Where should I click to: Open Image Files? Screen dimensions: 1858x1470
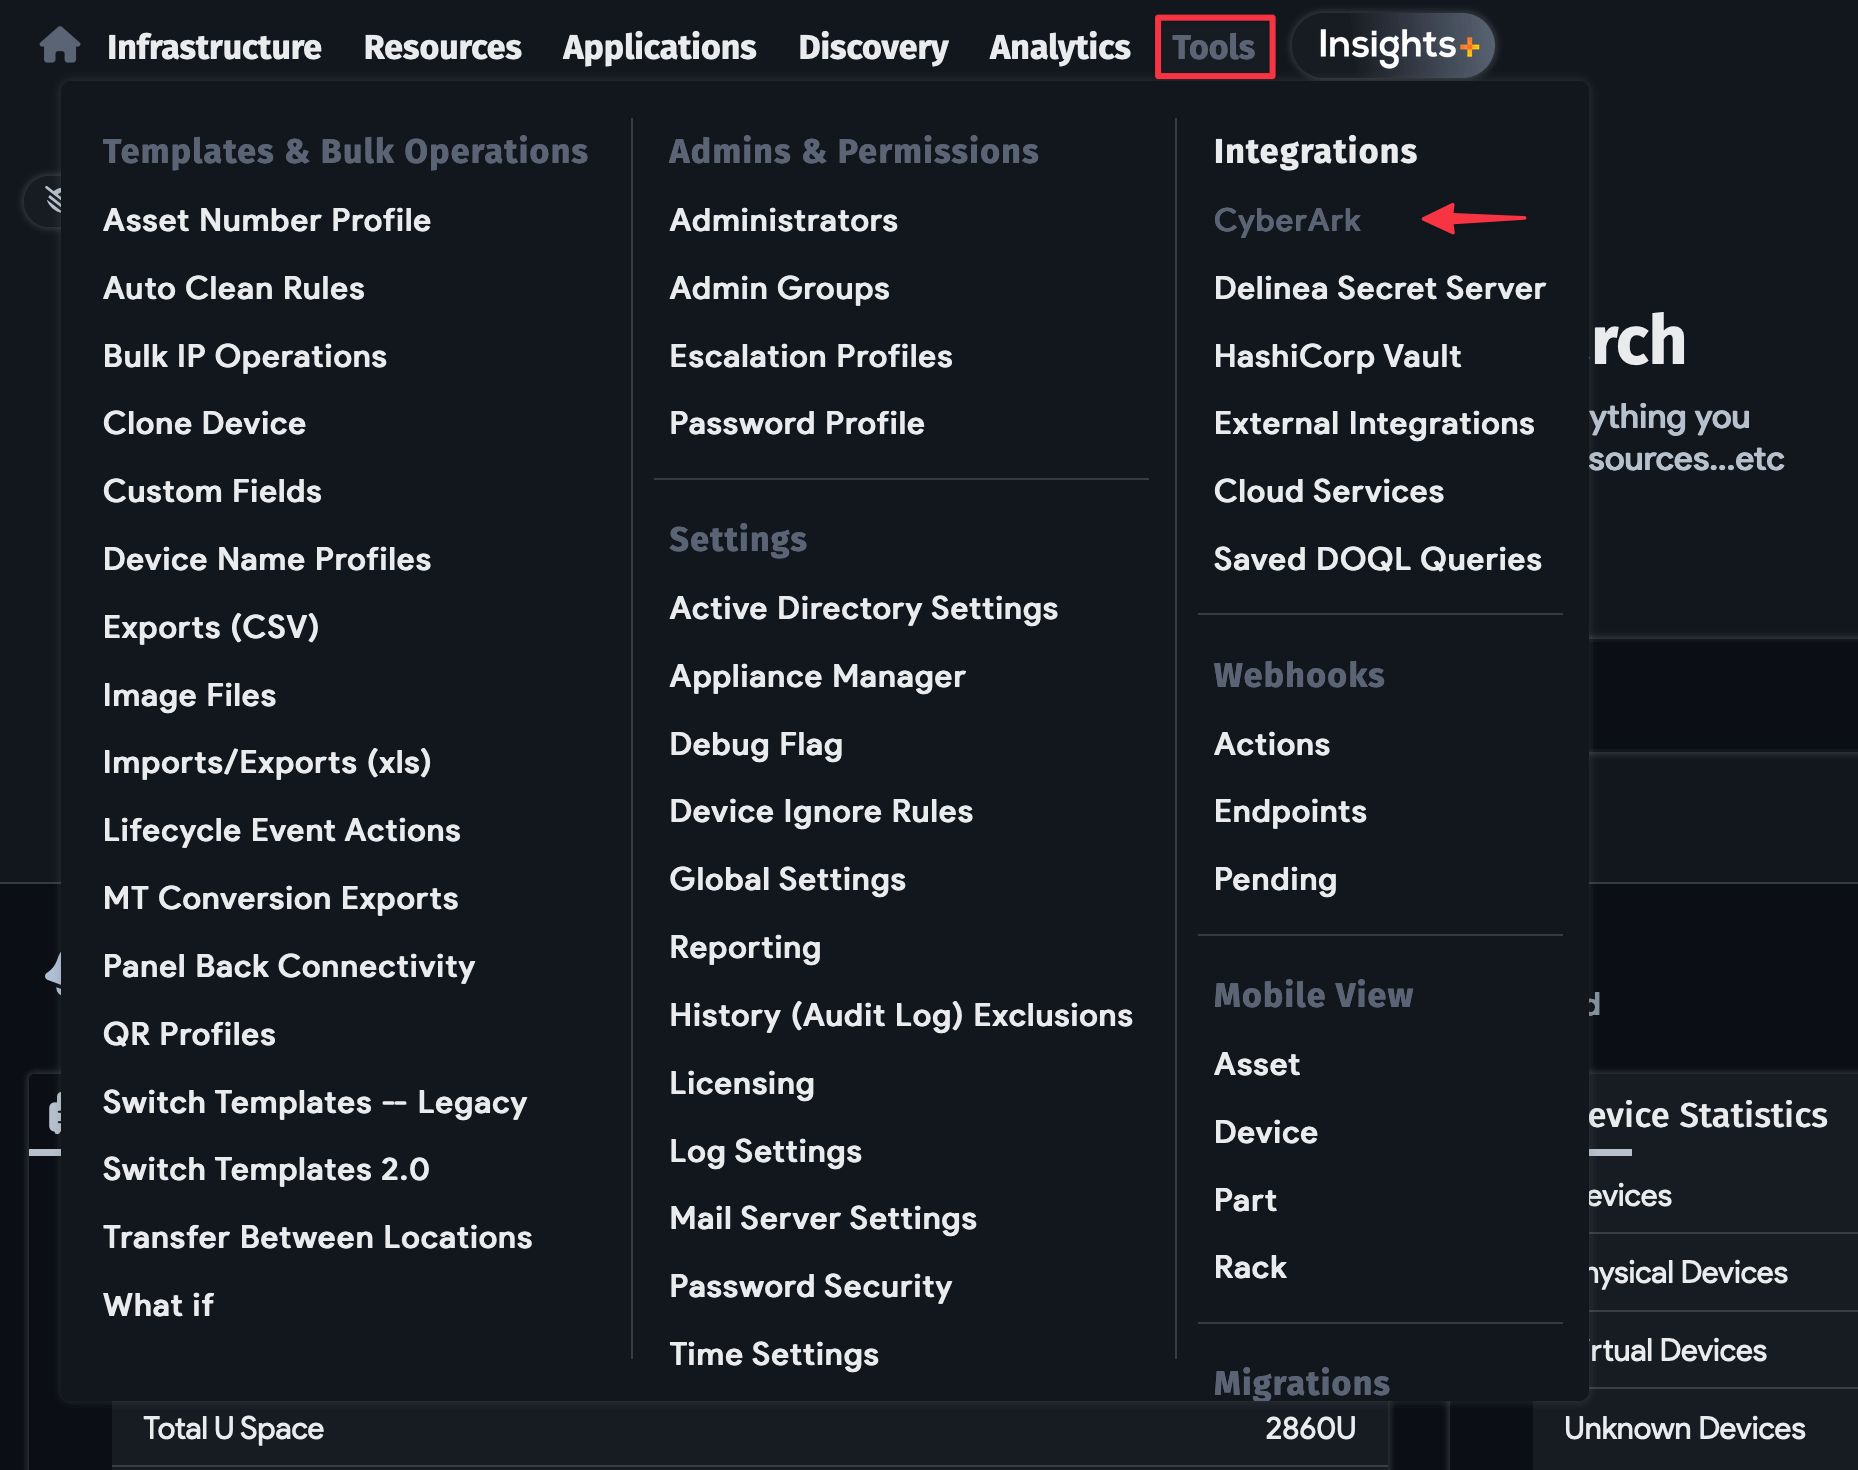[189, 695]
